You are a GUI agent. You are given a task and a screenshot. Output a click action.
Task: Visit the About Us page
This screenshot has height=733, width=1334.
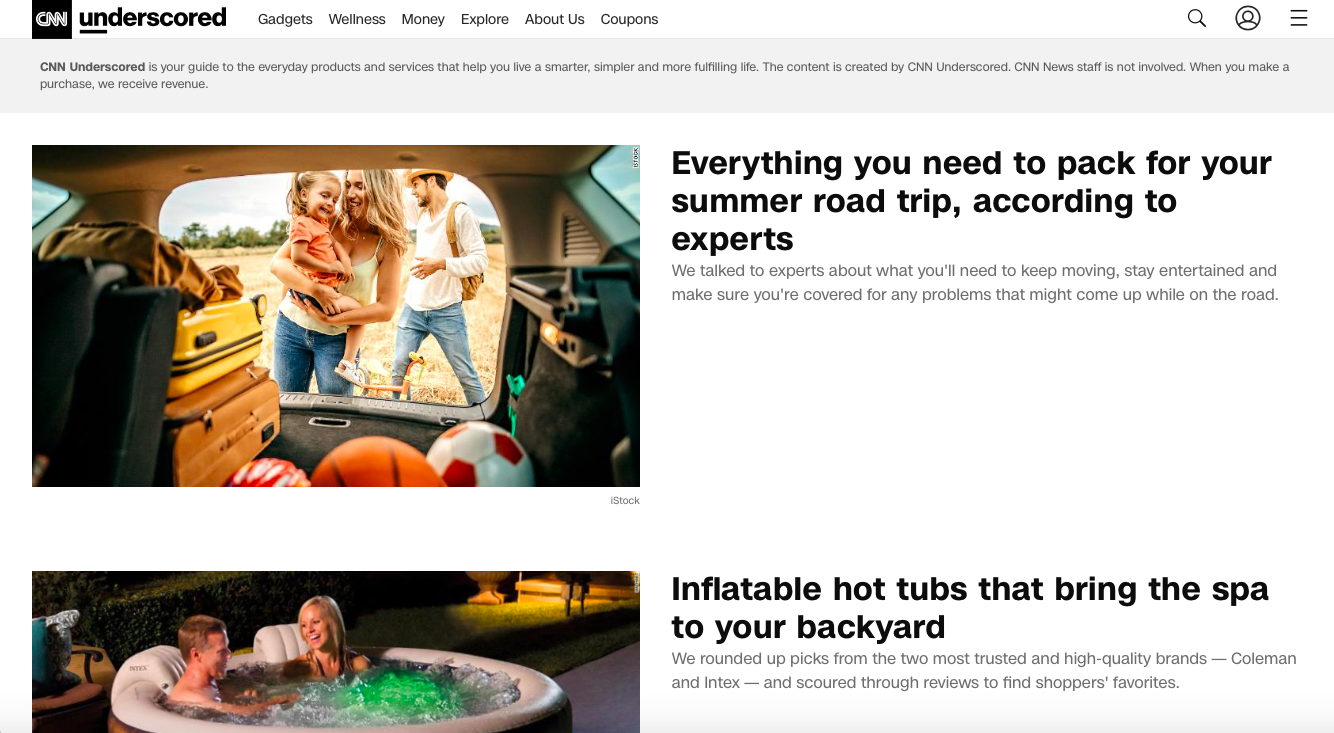[555, 19]
